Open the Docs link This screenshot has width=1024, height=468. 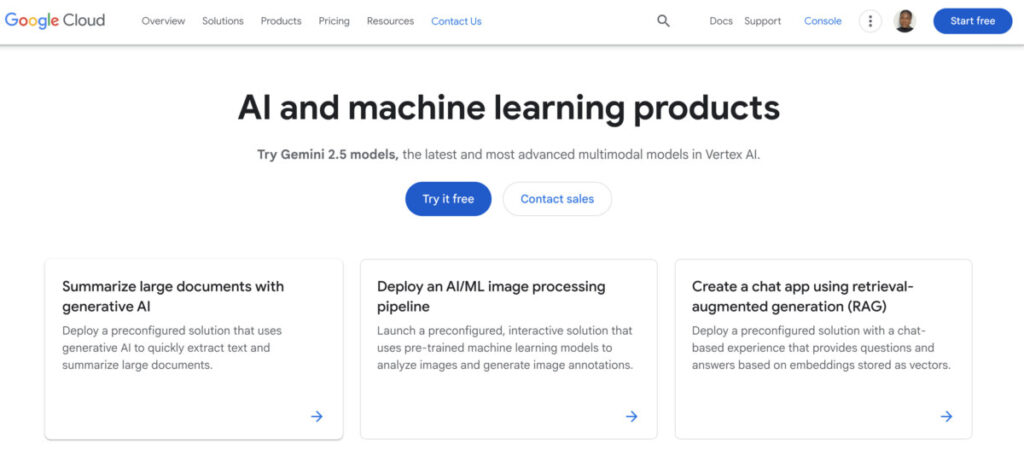coord(721,21)
